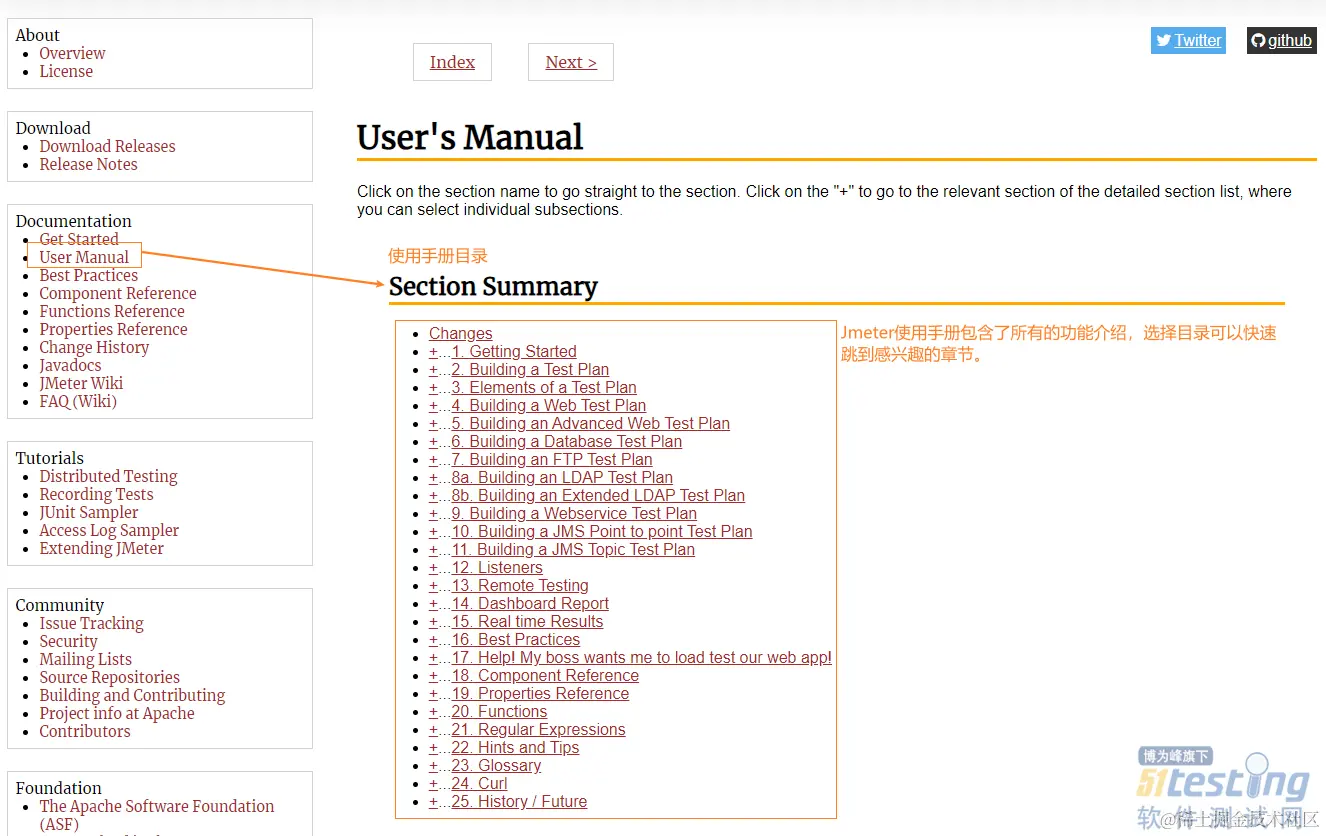Open Change History sidebar link
Viewport: 1326px width, 836px height.
[94, 348]
